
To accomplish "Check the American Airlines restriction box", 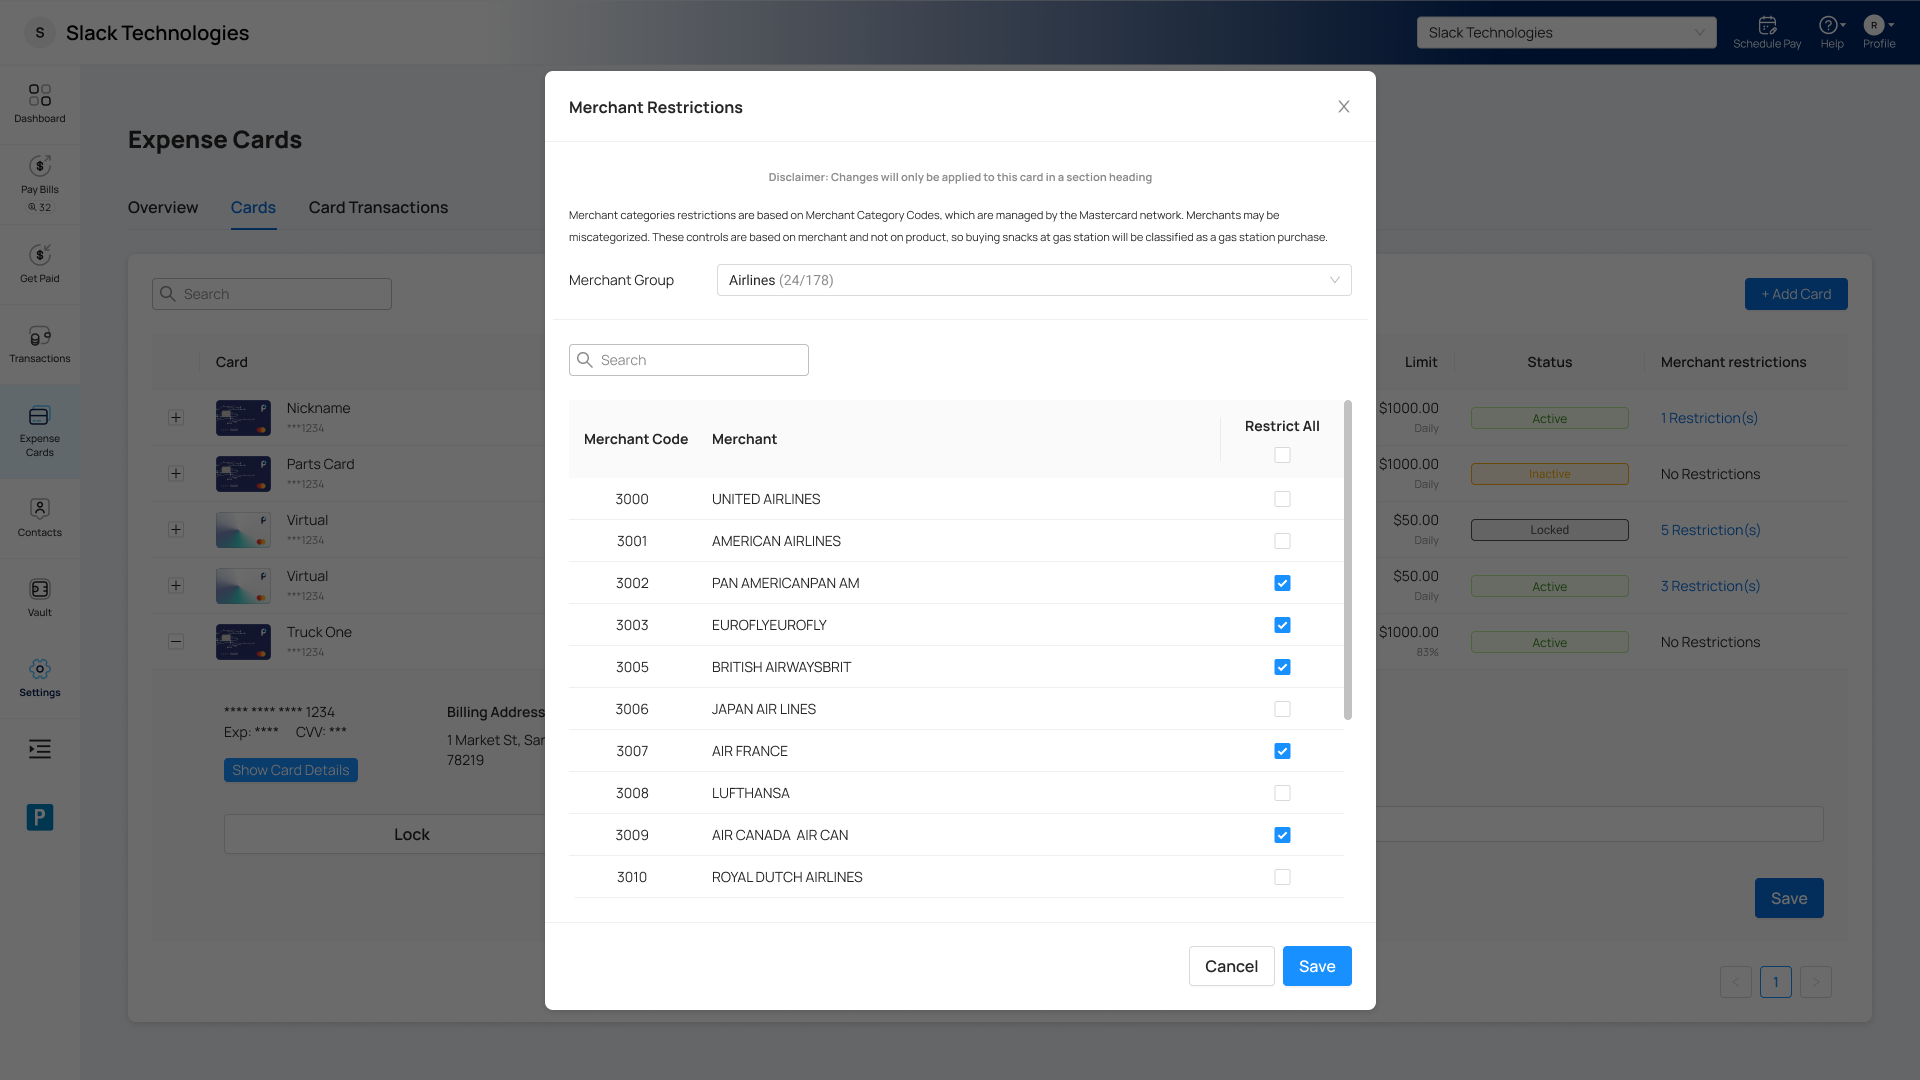I will pyautogui.click(x=1282, y=541).
